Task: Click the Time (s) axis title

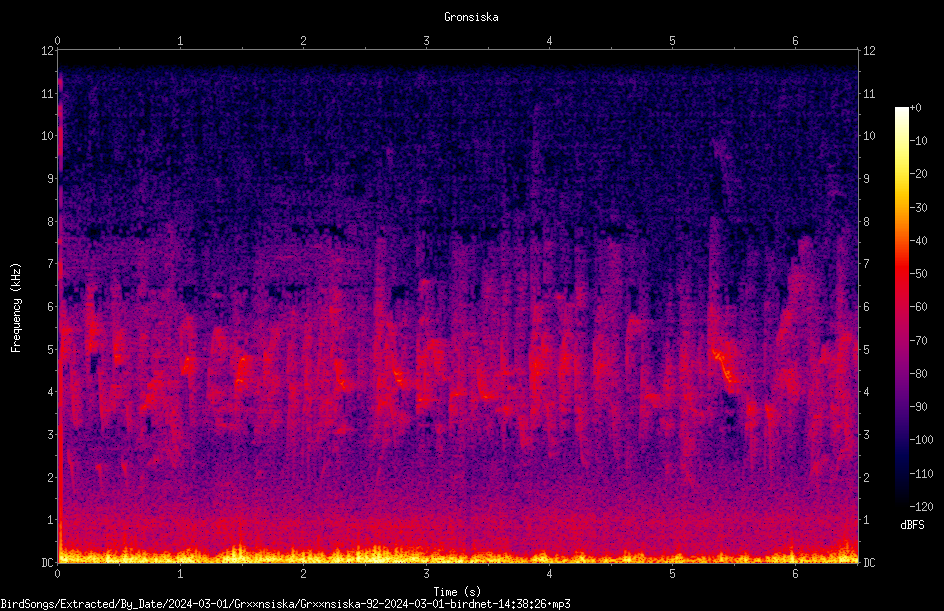Action: tap(457, 592)
